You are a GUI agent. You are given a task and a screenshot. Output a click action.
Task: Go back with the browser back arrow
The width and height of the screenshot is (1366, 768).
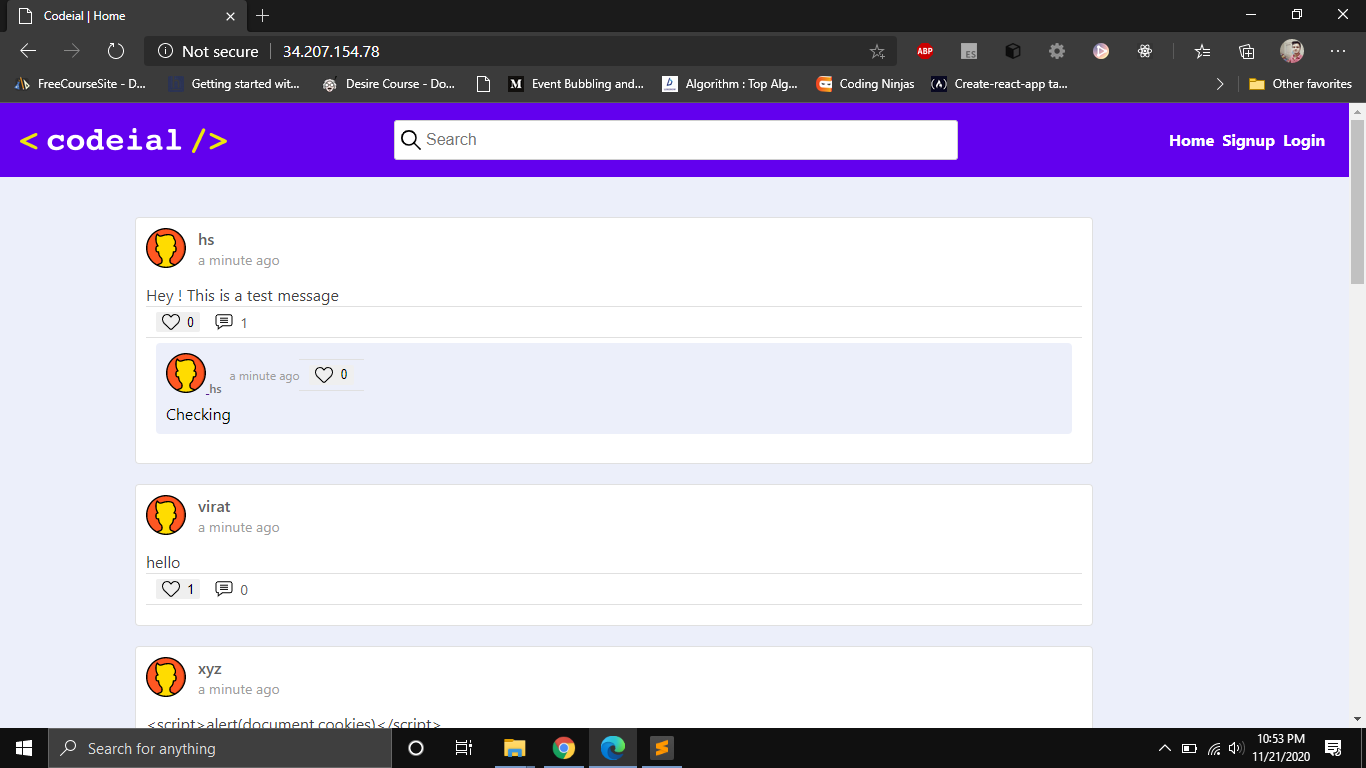(x=28, y=51)
